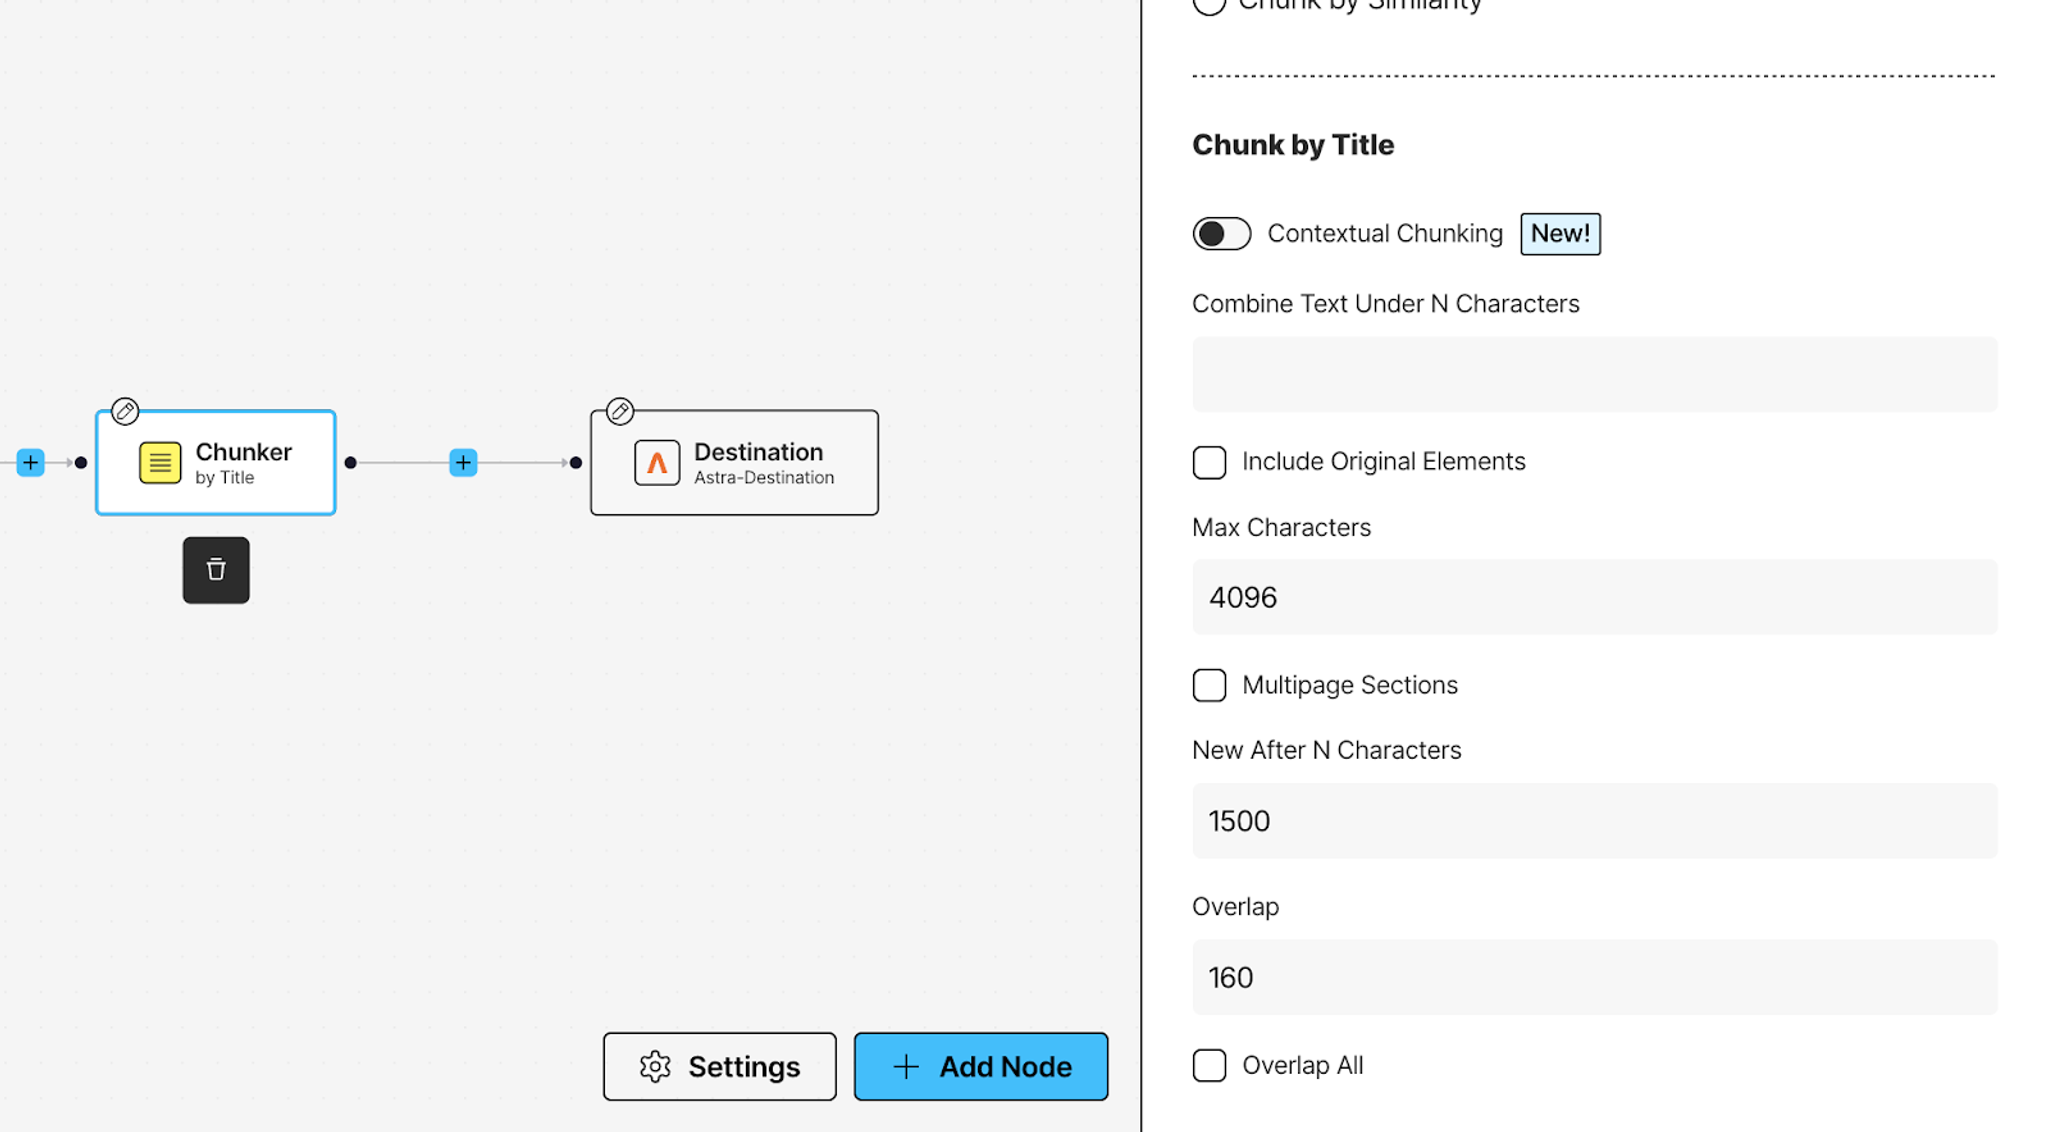
Task: Select the Destination Astra-Destination node
Action: coord(760,464)
